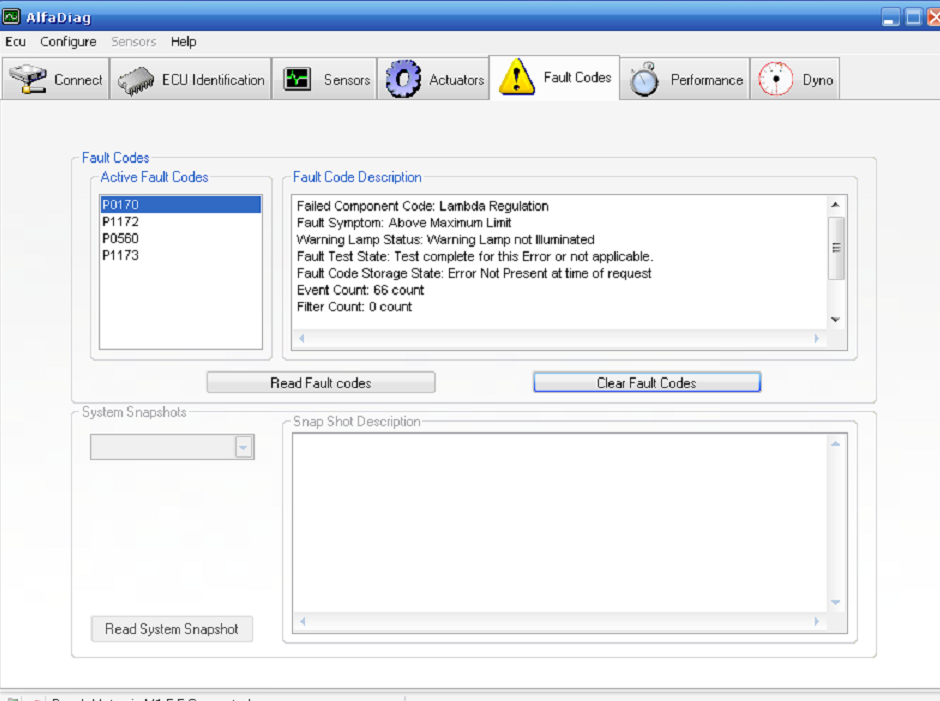Click Read System Snapshot button
The width and height of the screenshot is (940, 701).
point(171,628)
